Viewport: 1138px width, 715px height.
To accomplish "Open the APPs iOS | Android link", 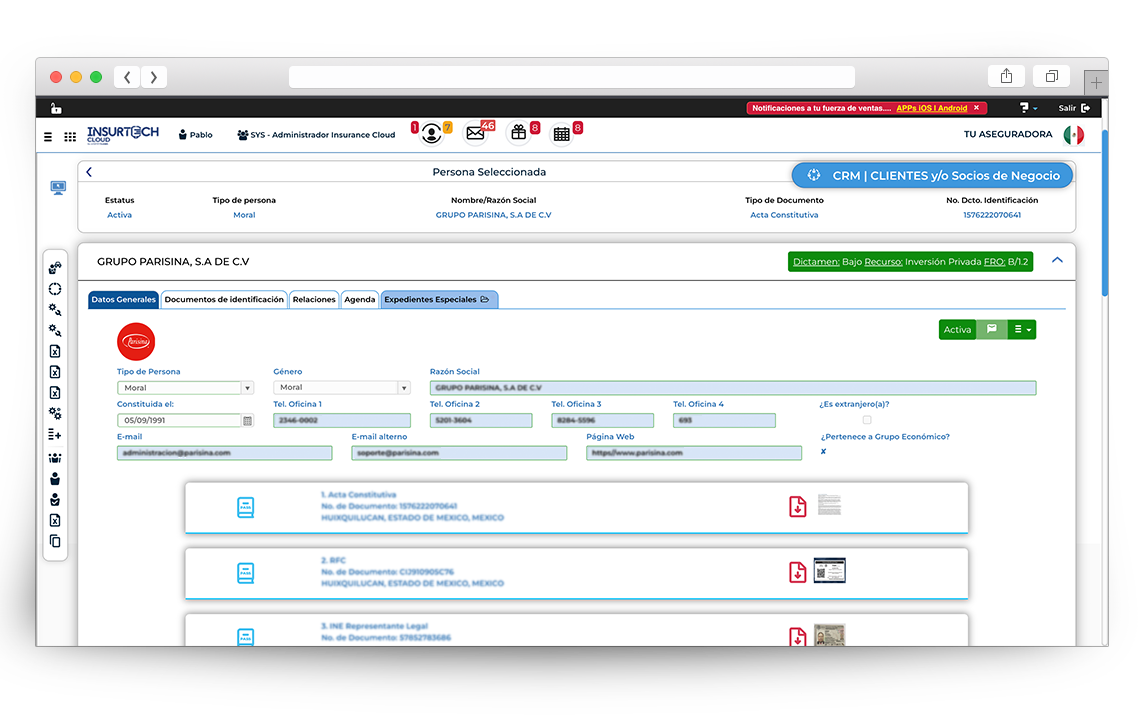I will 931,108.
